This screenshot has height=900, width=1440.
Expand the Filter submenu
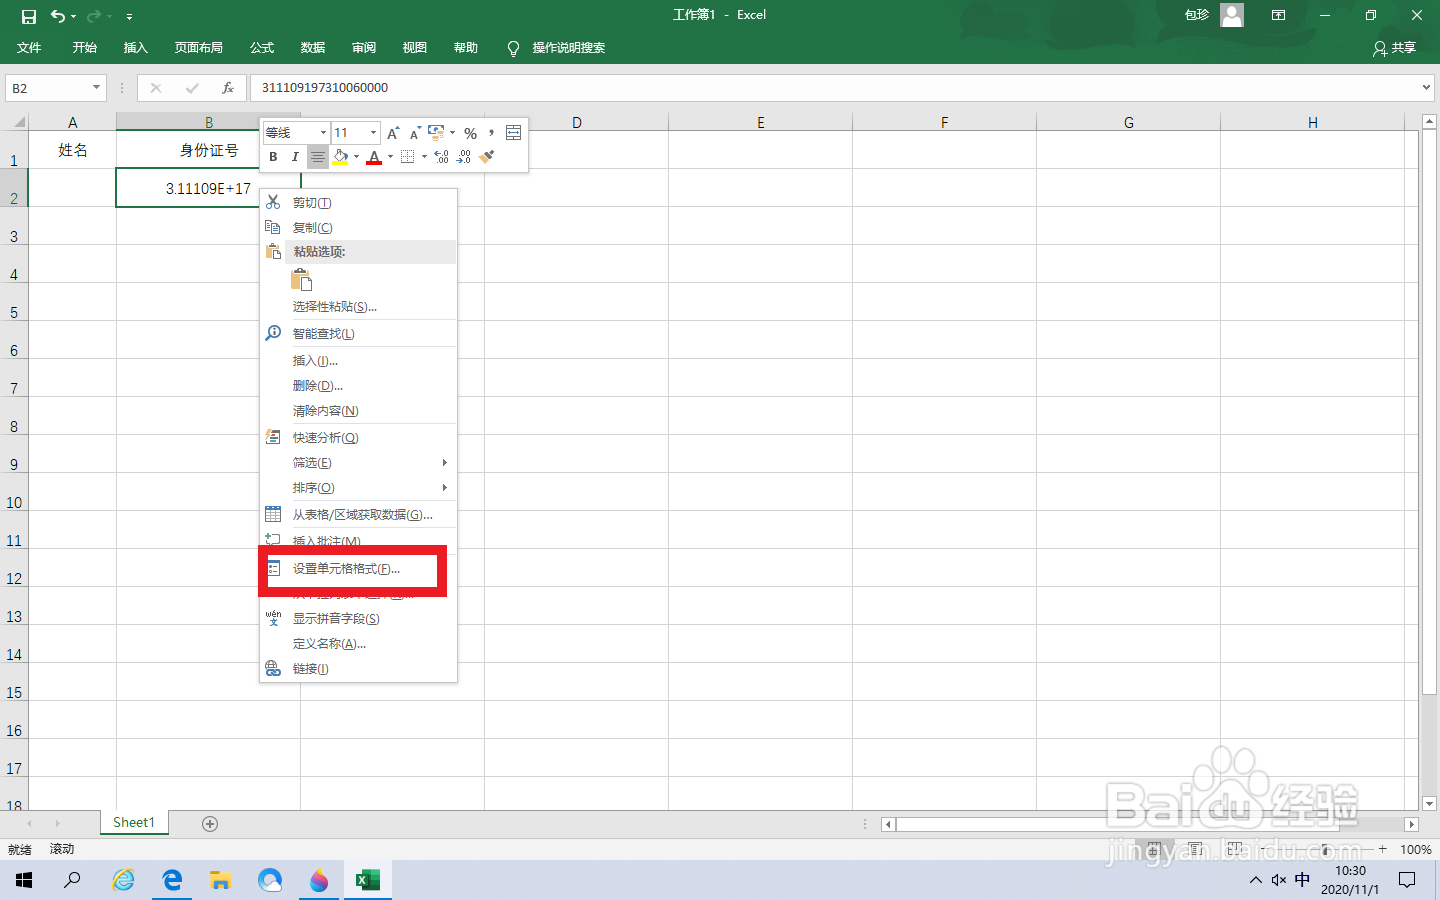click(358, 462)
